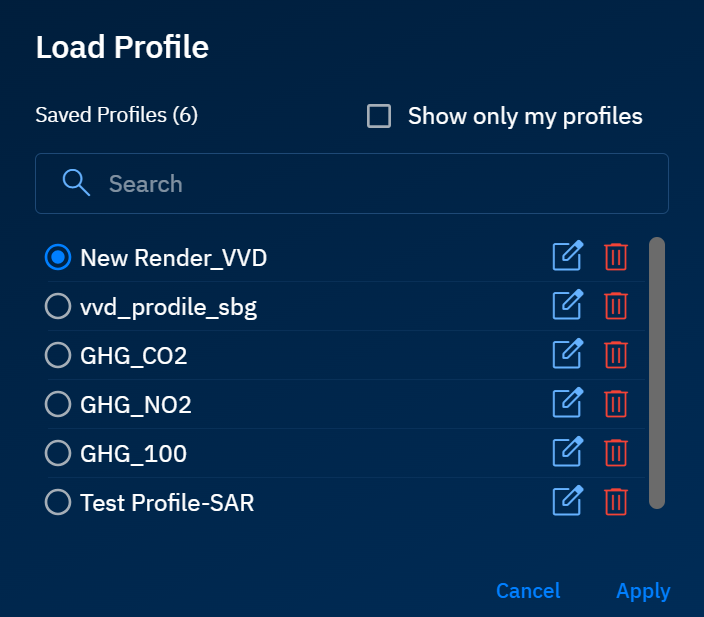
Task: Select the Test Profile-SAR radio button
Action: click(58, 502)
